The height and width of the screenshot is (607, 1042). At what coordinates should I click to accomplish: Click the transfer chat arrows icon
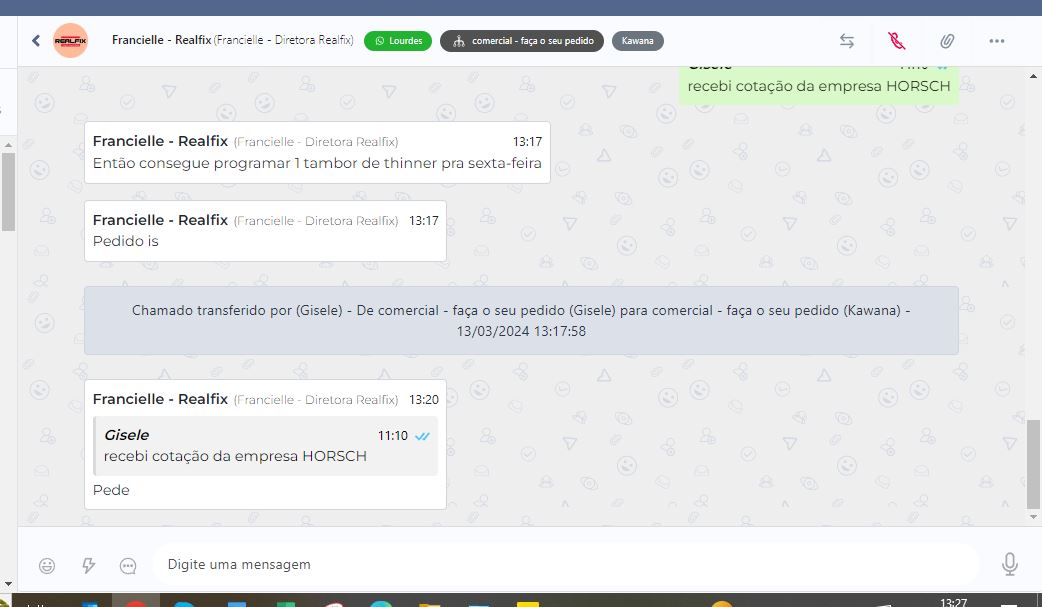(846, 41)
